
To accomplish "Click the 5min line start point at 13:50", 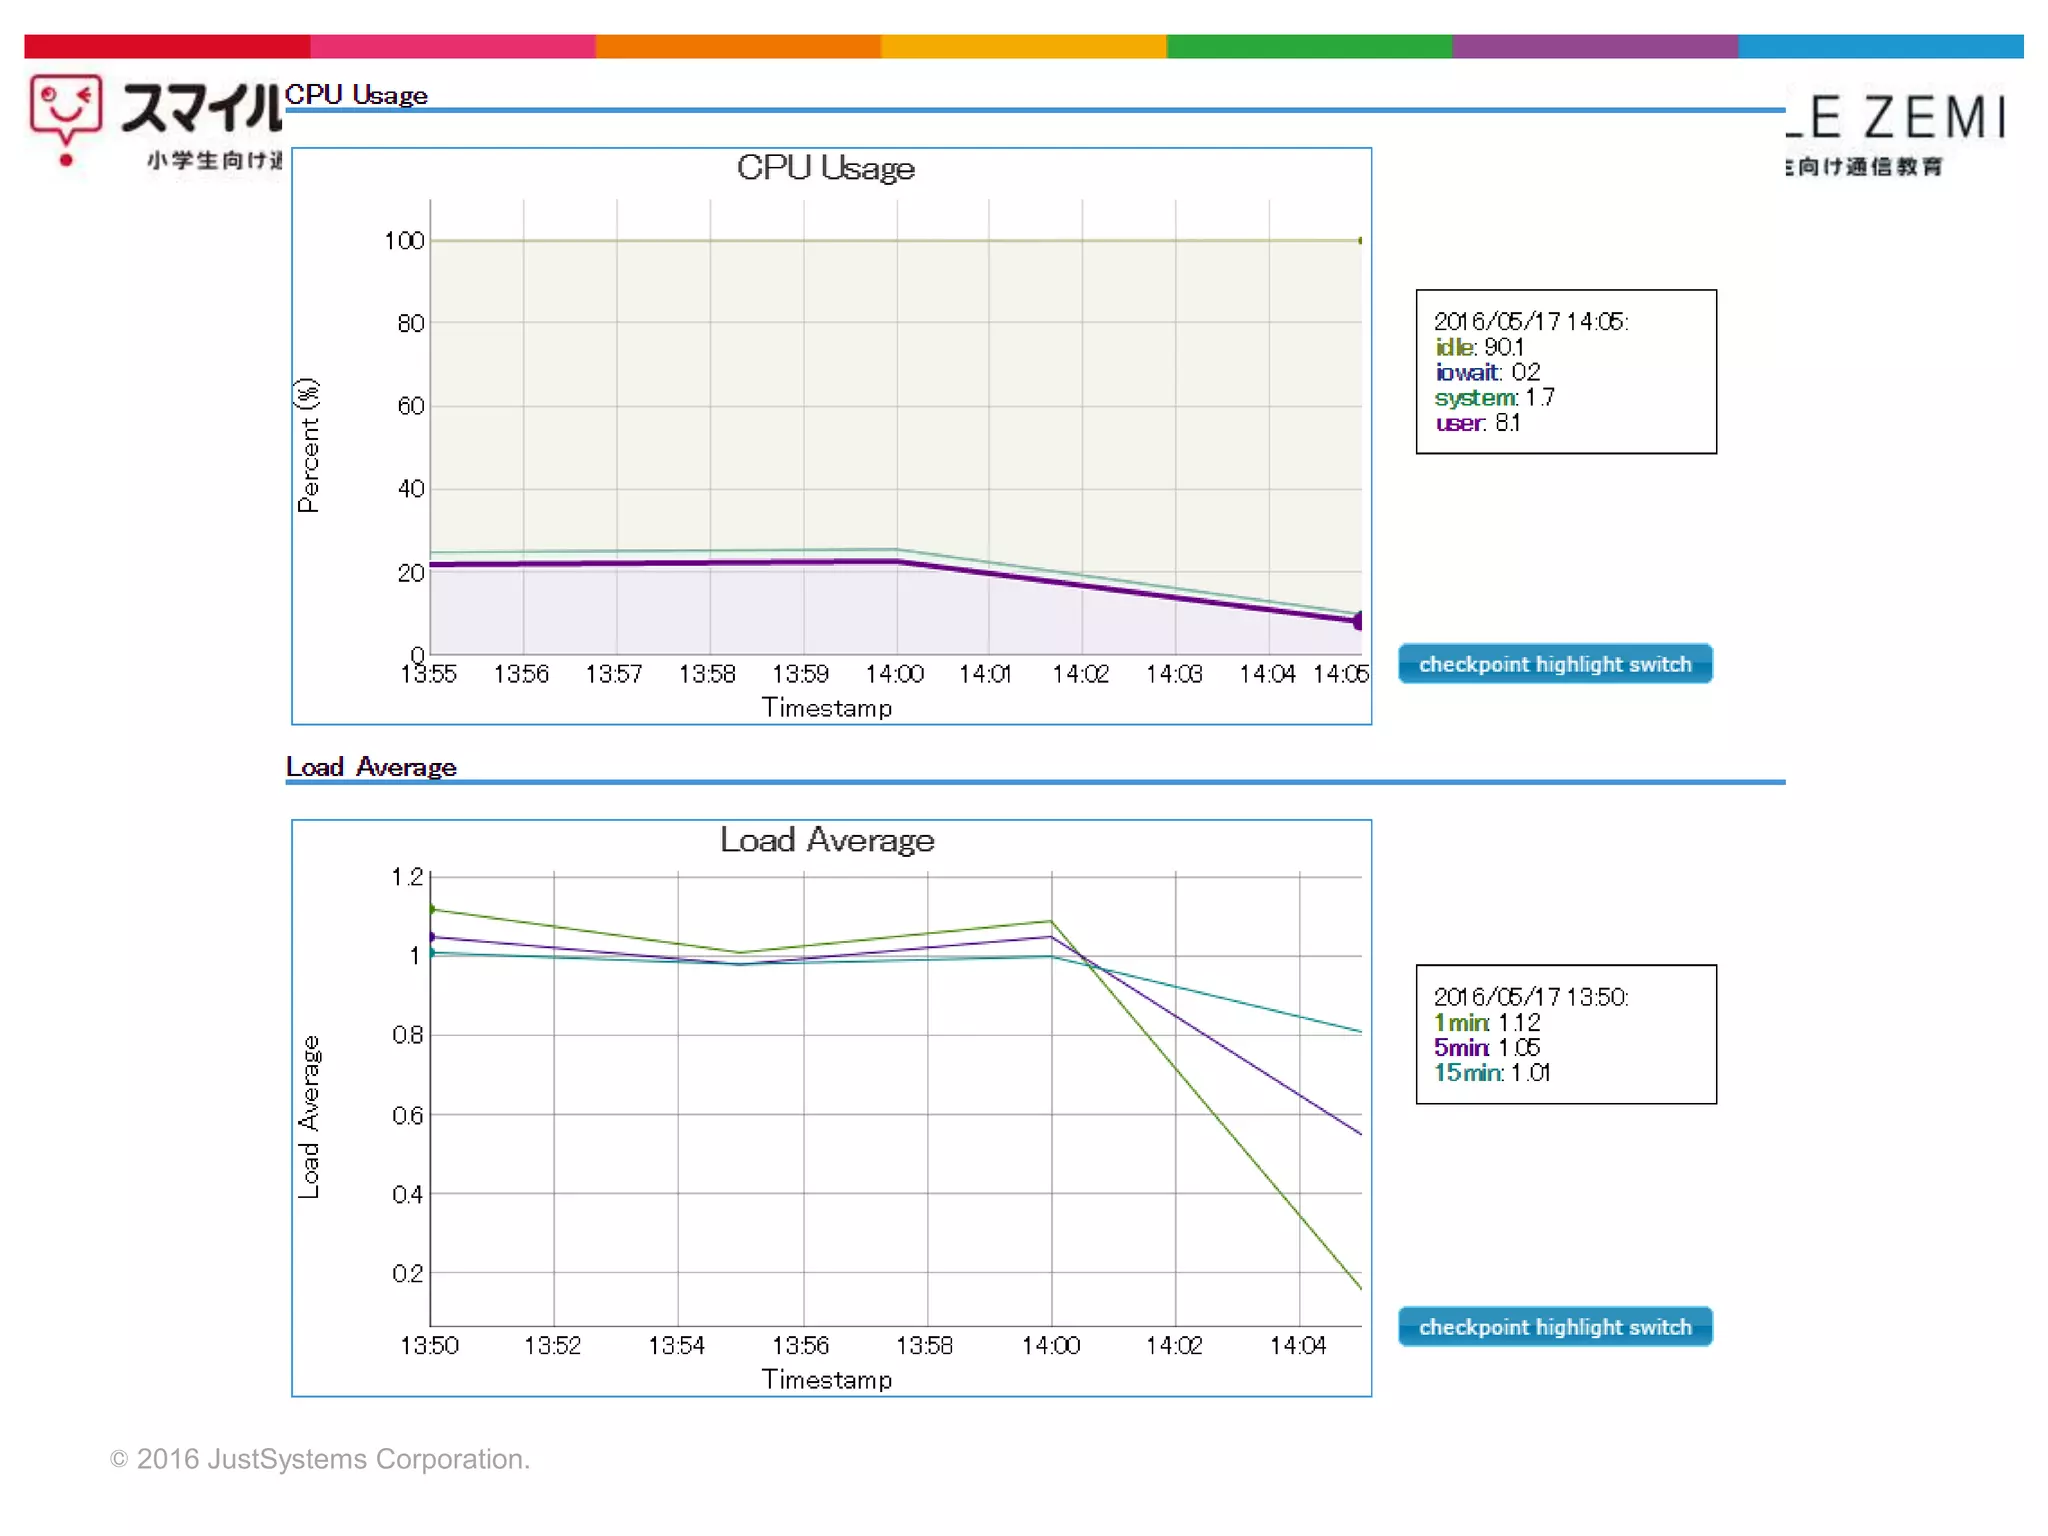I will (x=432, y=937).
